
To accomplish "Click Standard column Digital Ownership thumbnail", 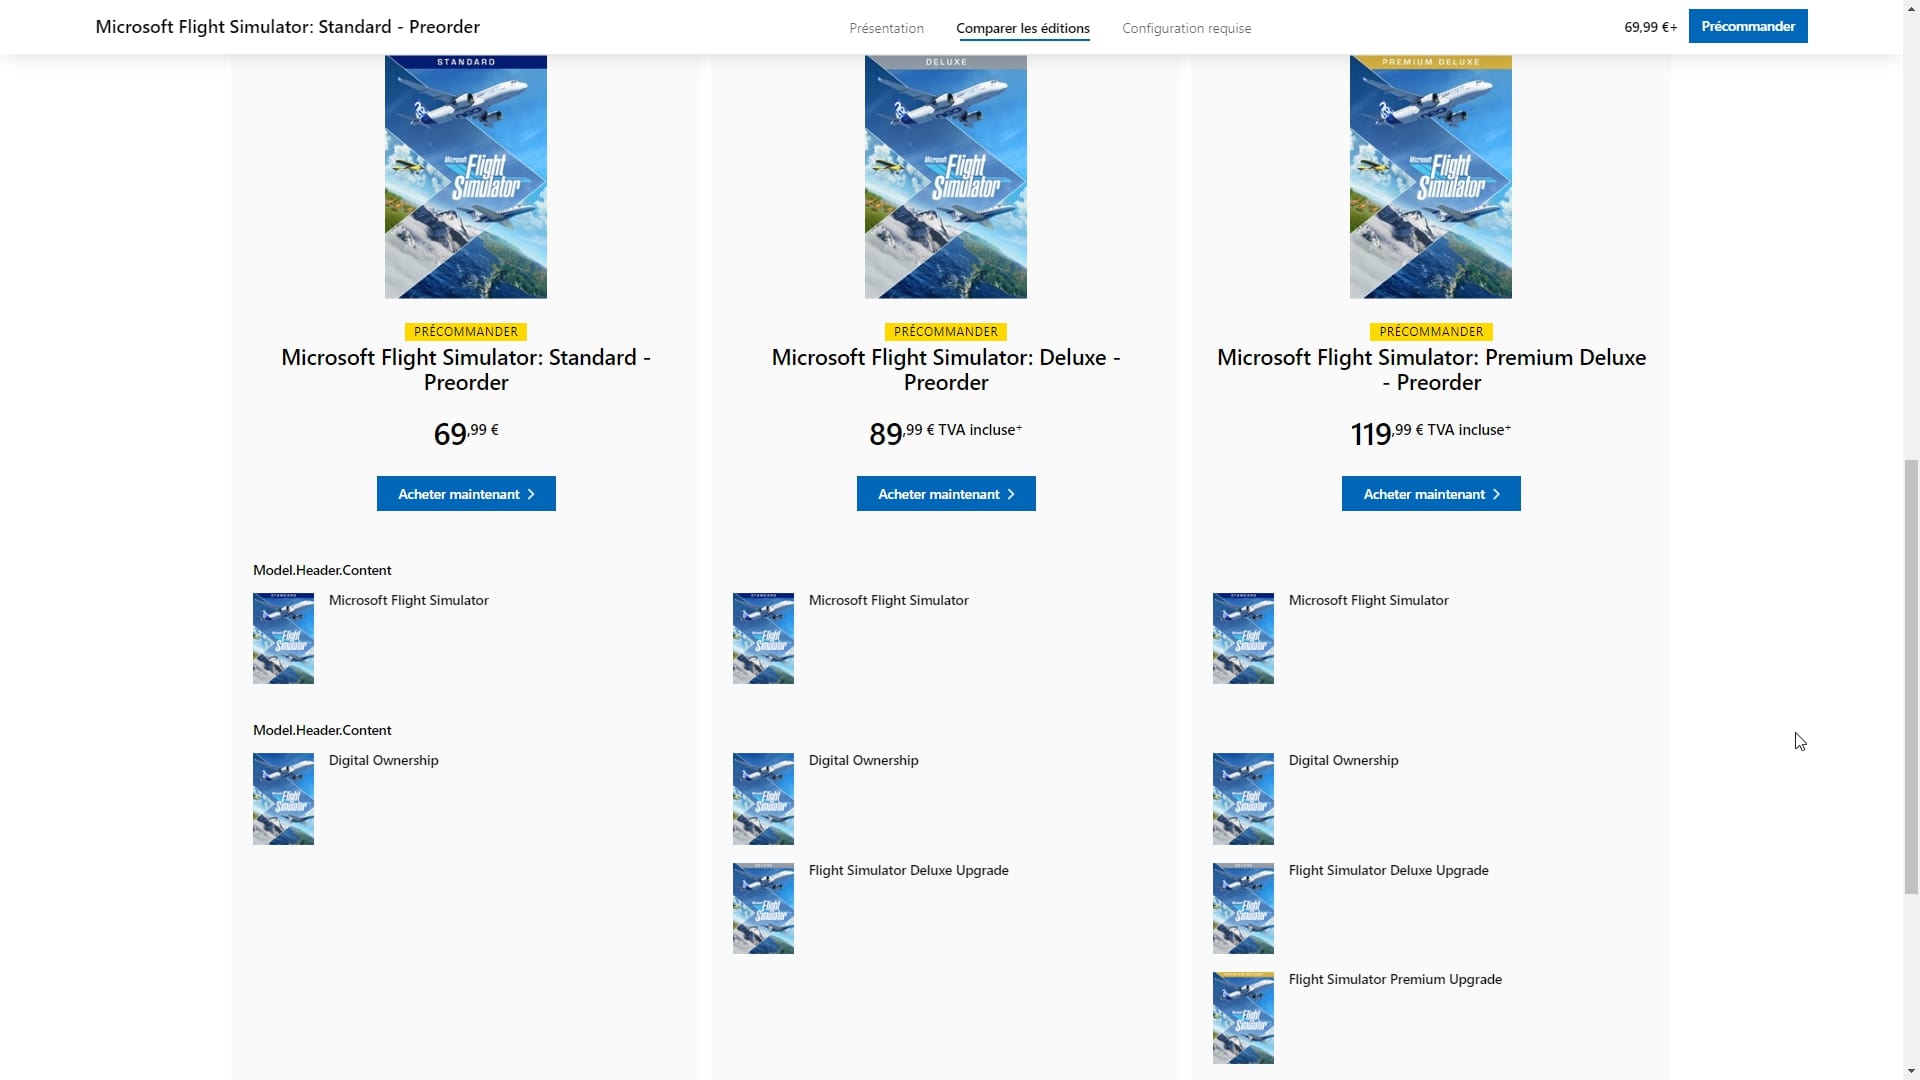I will pyautogui.click(x=283, y=799).
